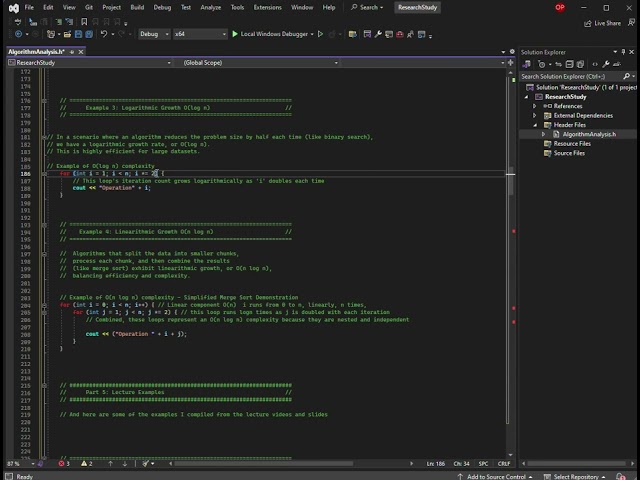The image size is (640, 480).
Task: Click the wrench Properties icon in main toolbar
Action: 378,34
